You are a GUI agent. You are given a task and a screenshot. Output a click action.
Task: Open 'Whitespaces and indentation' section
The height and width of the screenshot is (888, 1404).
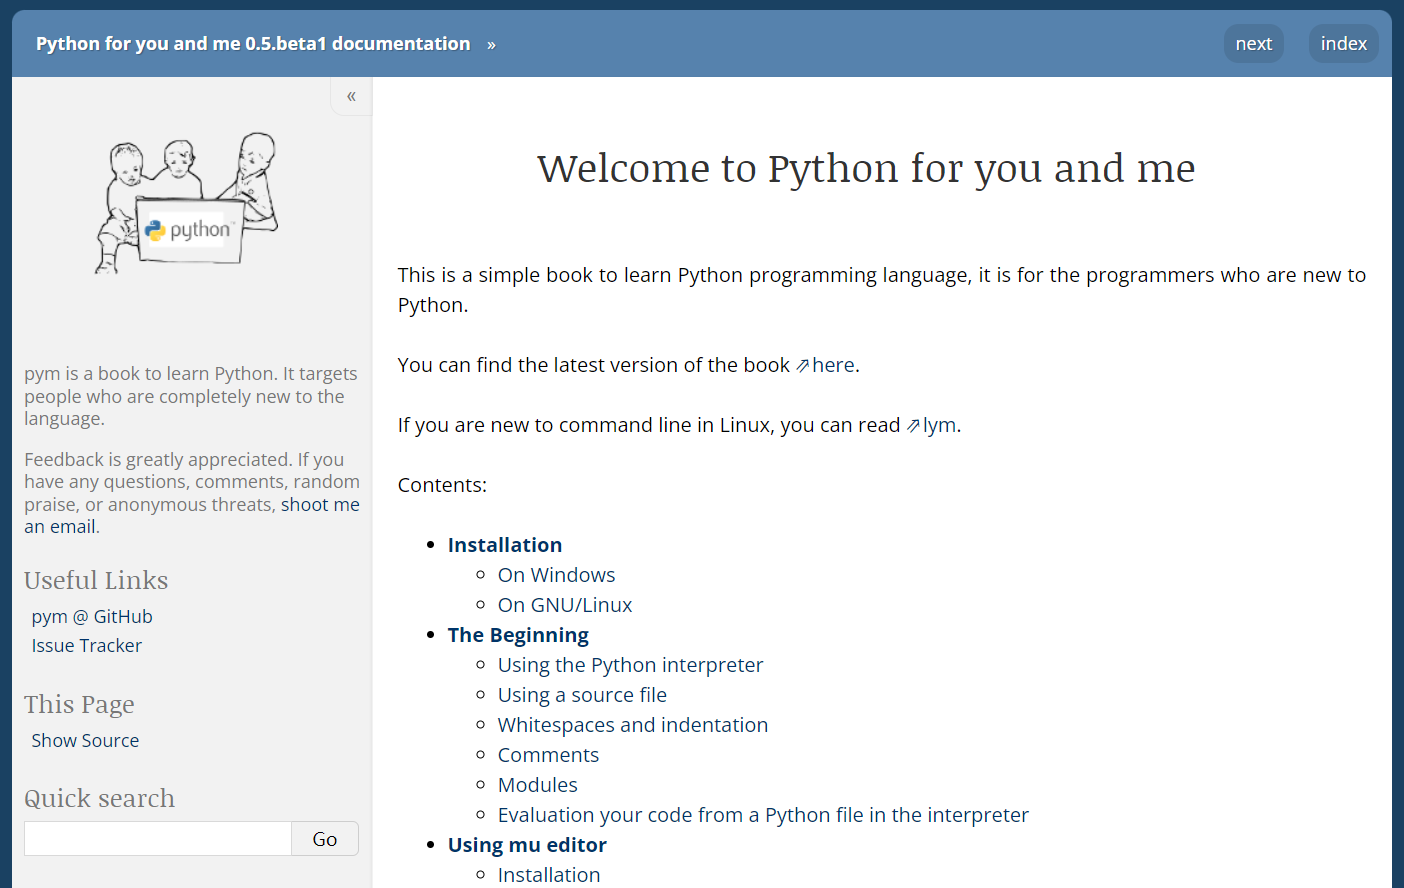point(633,725)
